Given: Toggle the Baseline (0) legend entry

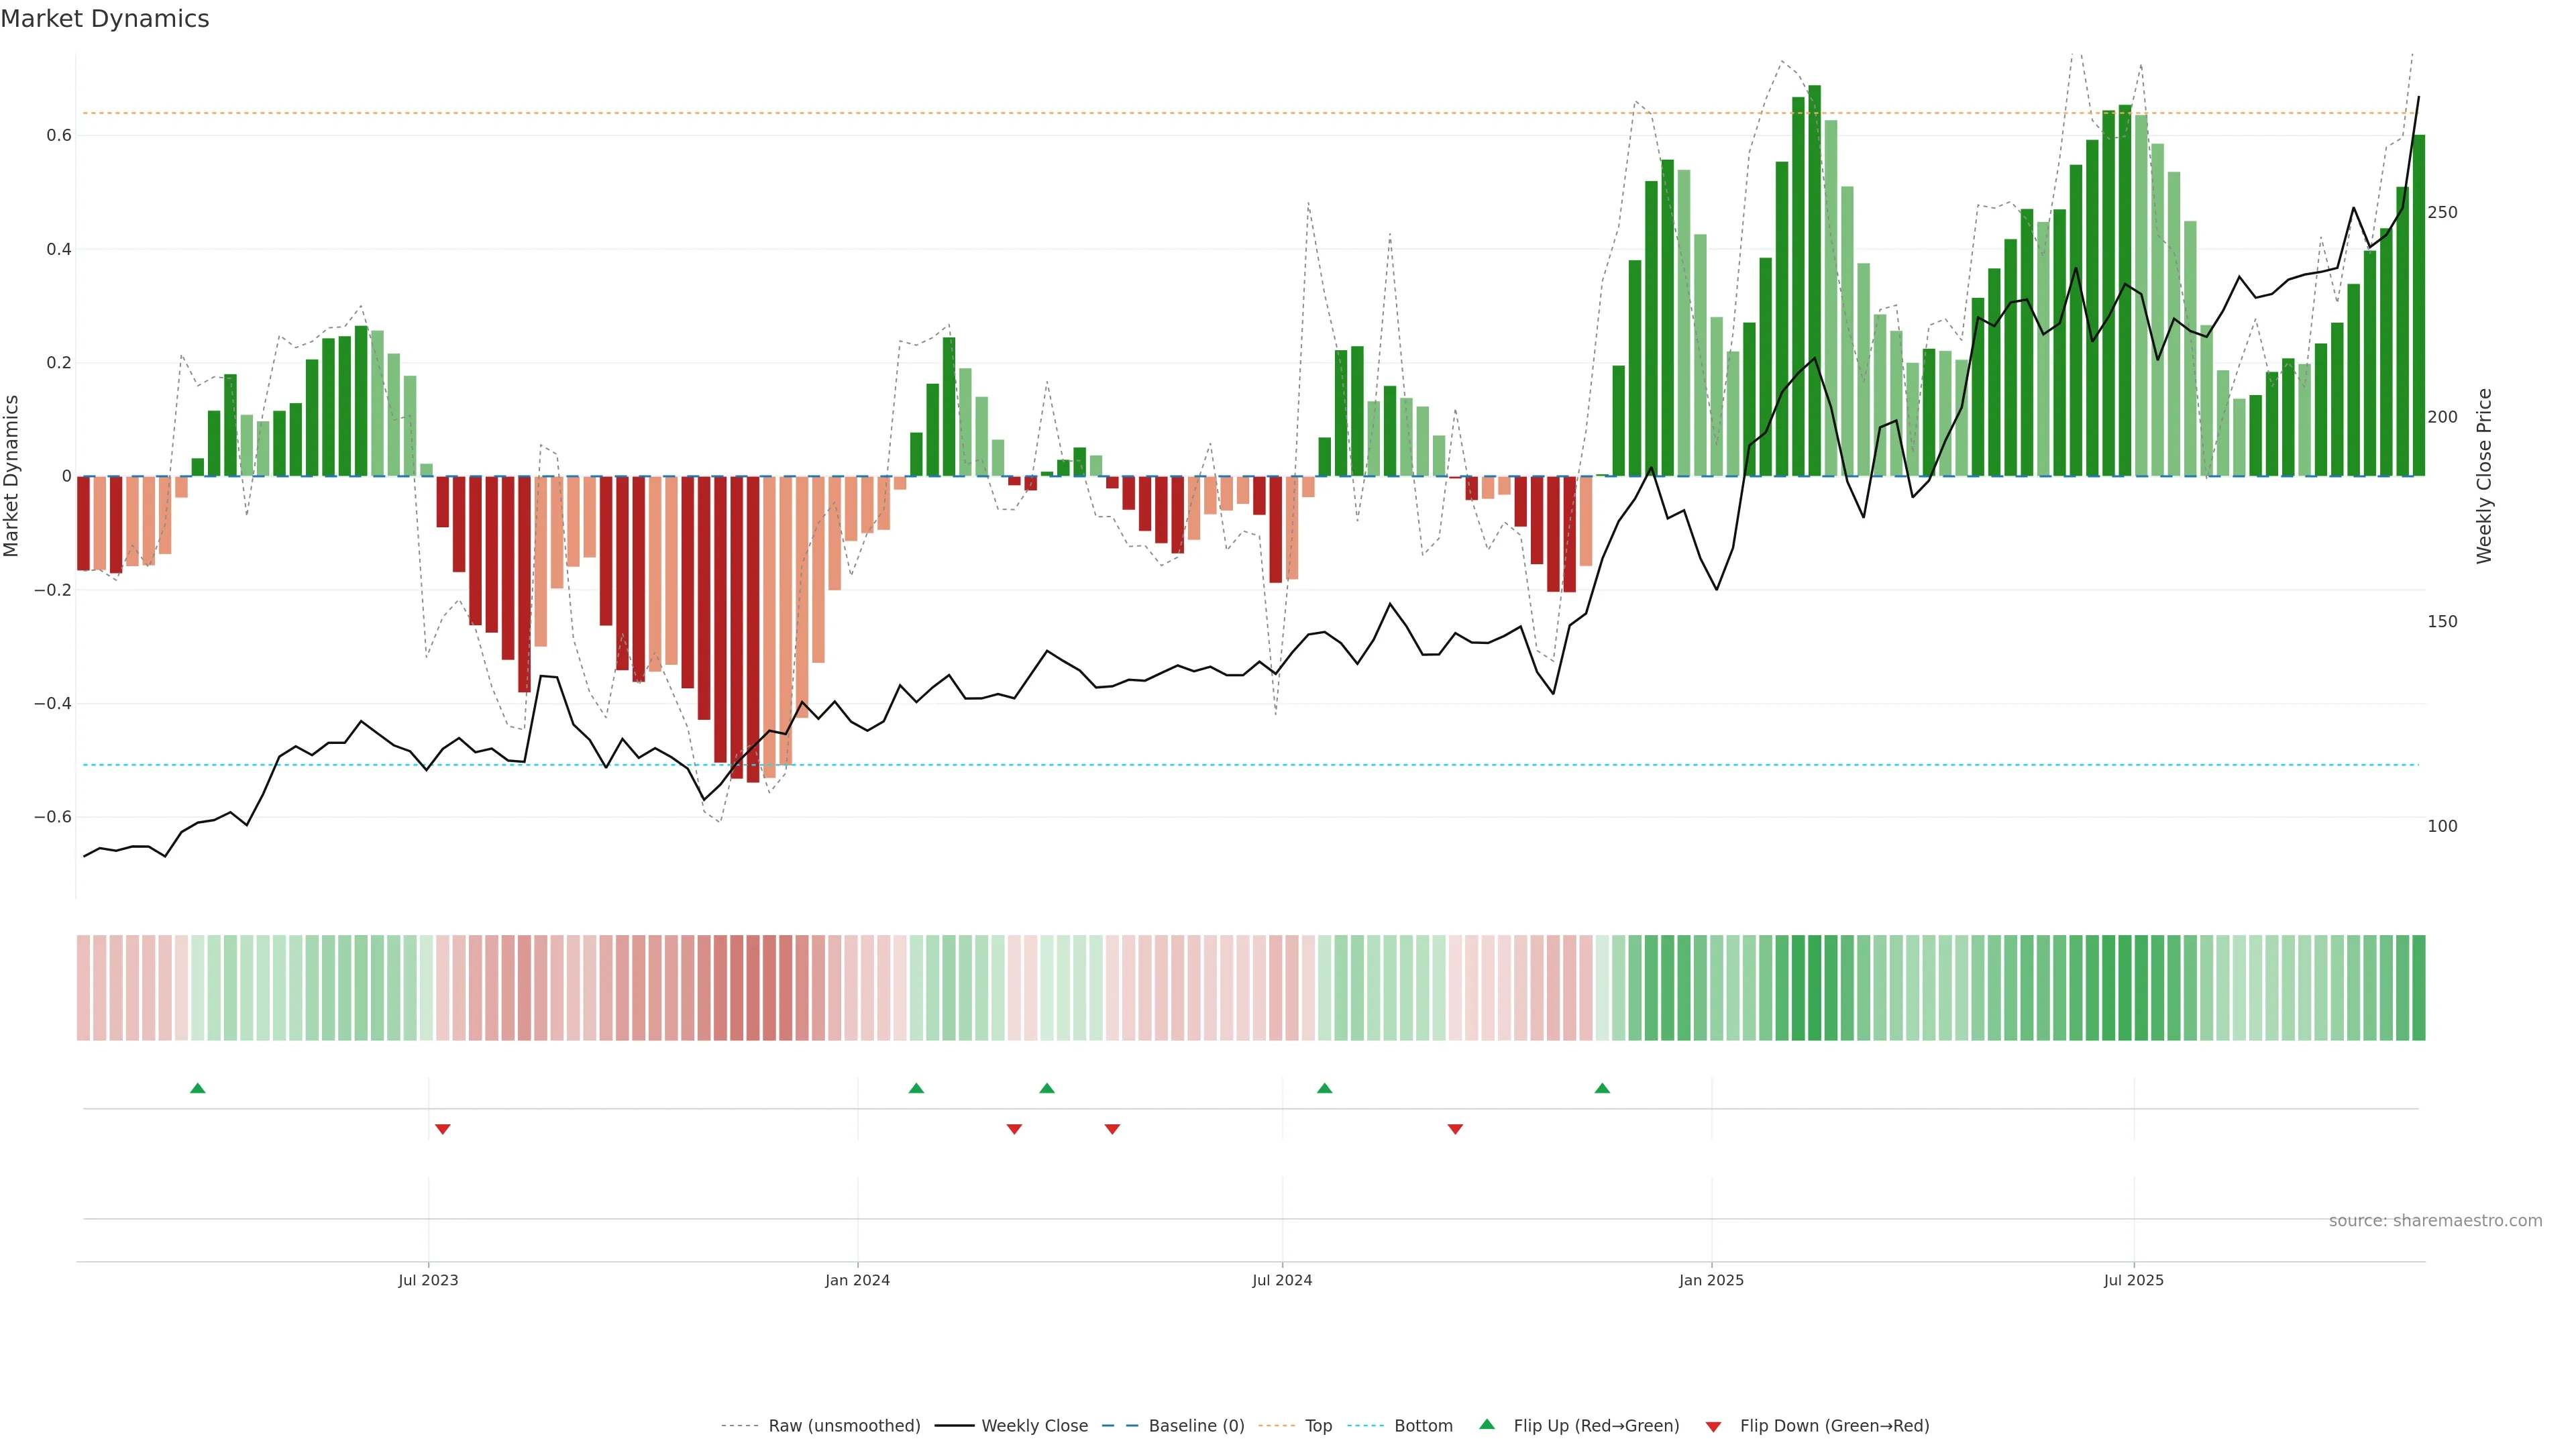Looking at the screenshot, I should coord(1196,1426).
